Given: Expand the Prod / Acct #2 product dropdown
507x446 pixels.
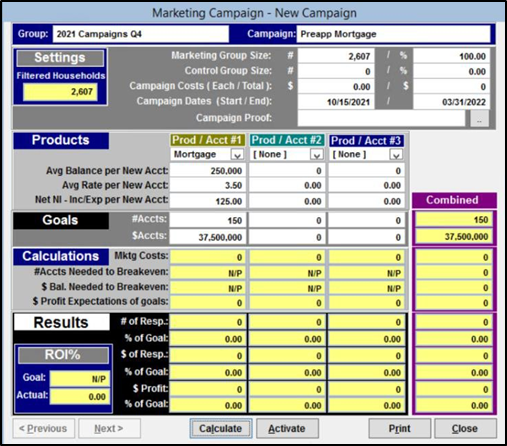Looking at the screenshot, I should [317, 155].
